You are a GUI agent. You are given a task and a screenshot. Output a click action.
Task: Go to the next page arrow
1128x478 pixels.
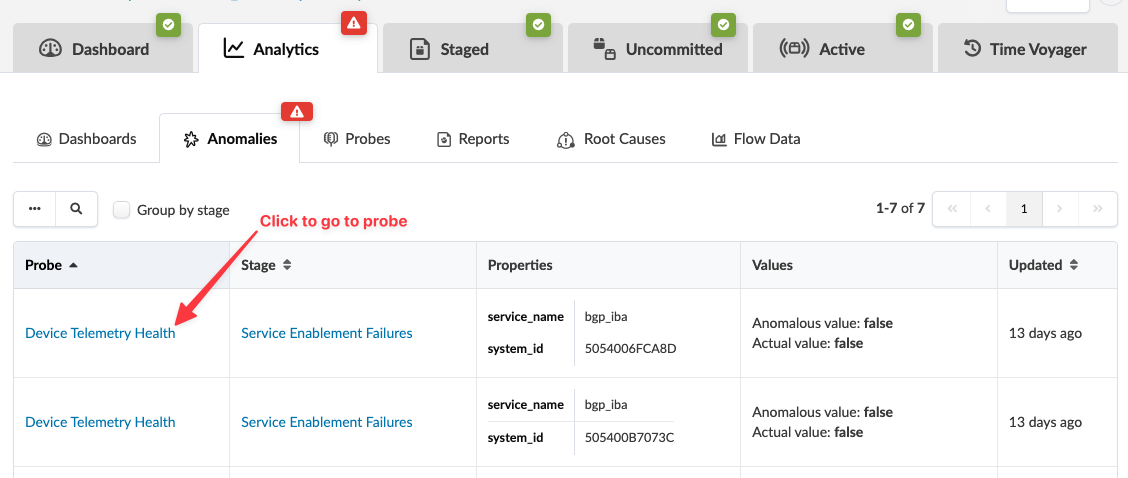1060,209
